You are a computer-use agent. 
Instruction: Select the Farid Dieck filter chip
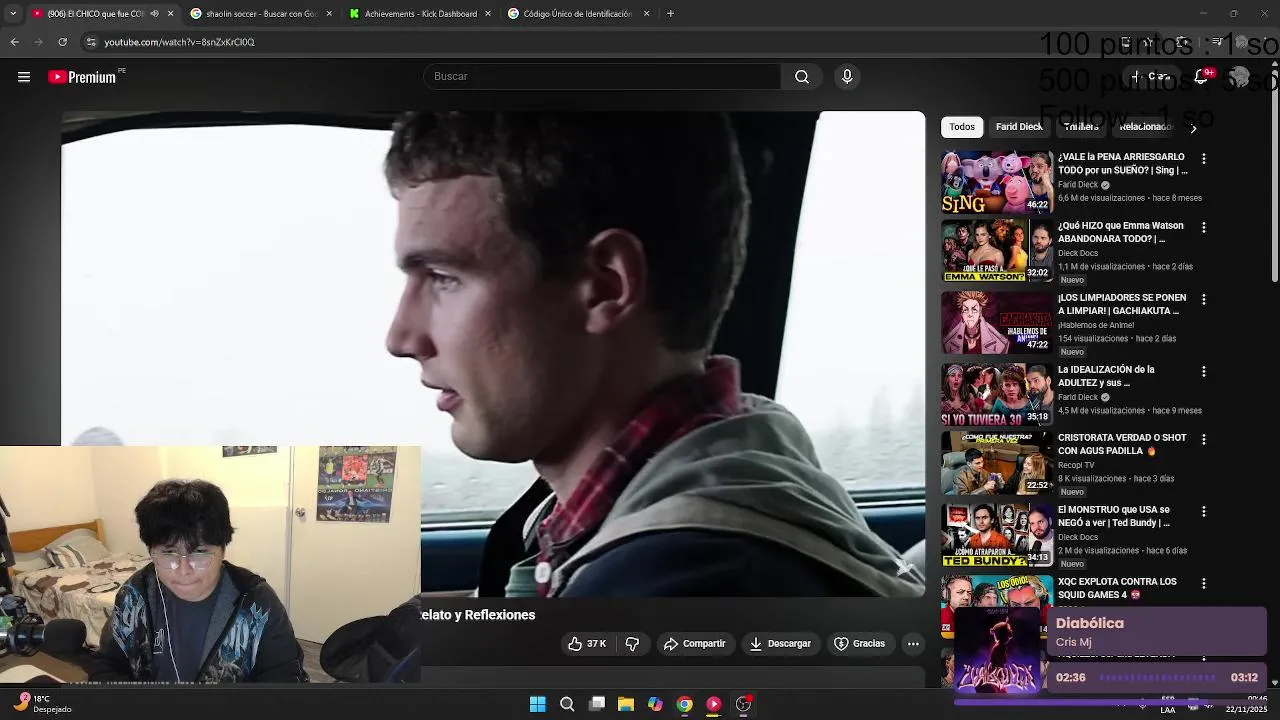1019,127
